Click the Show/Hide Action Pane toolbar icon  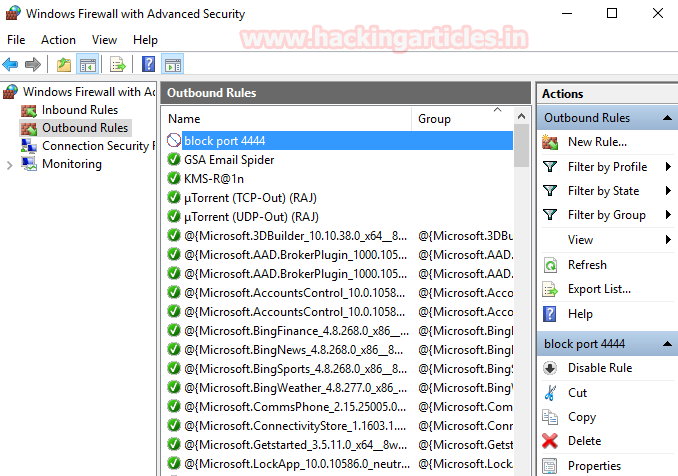[172, 65]
